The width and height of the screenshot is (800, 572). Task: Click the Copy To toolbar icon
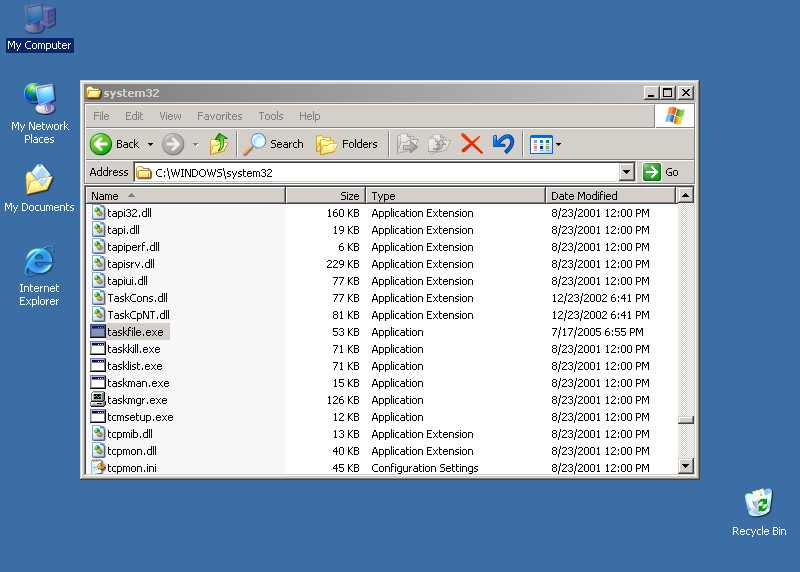click(x=439, y=144)
